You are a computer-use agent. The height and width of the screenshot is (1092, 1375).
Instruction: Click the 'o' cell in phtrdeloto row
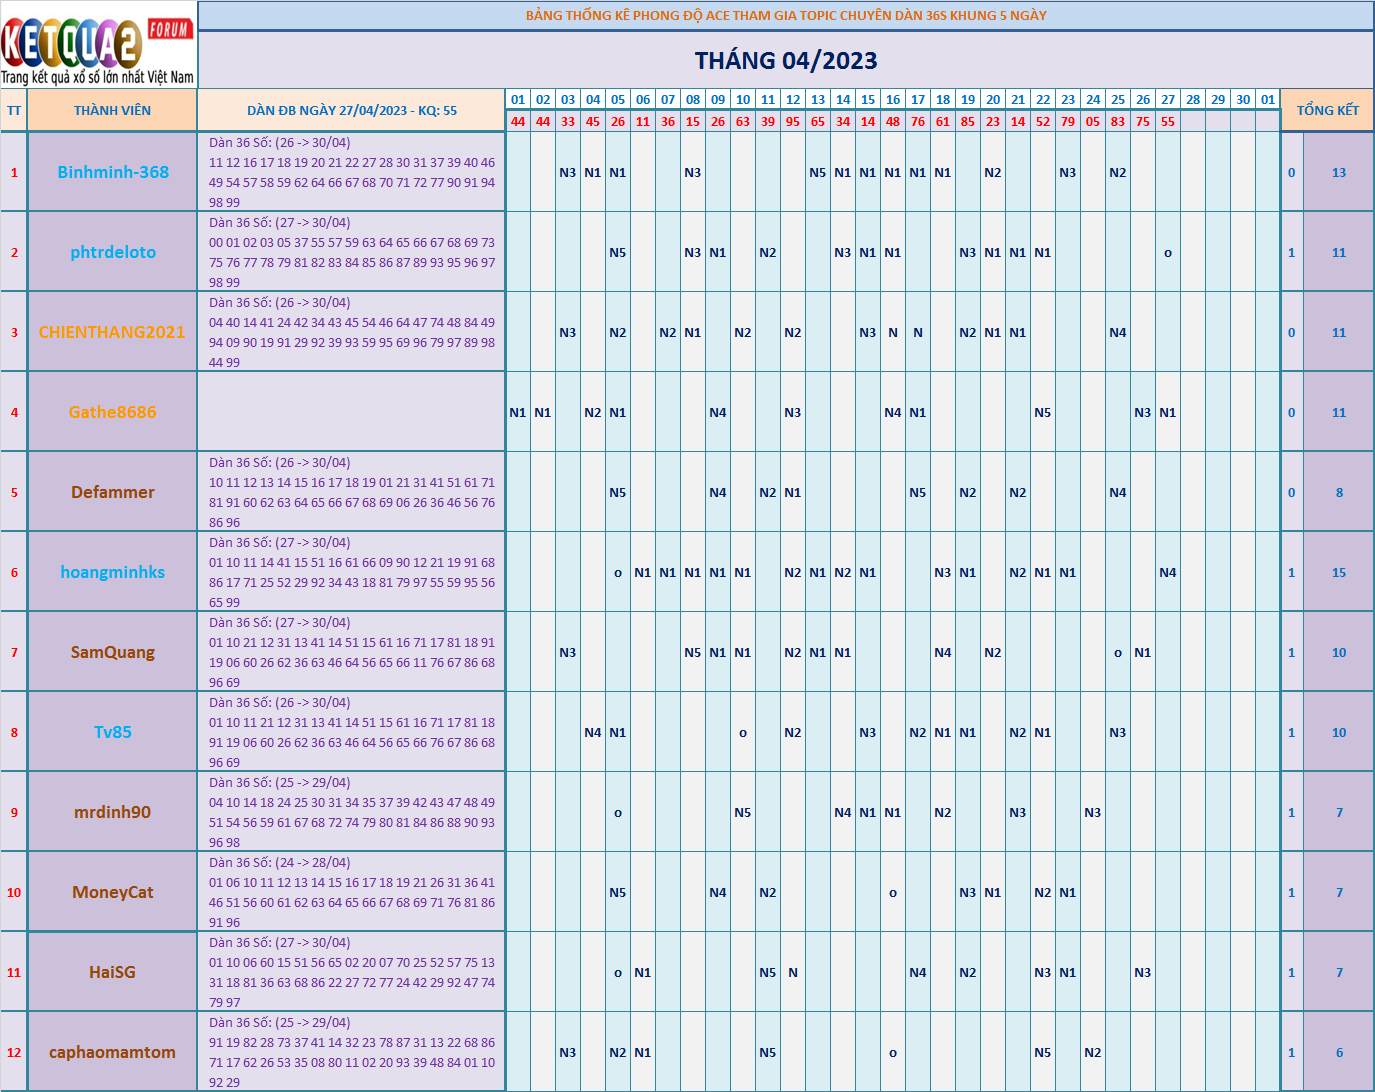click(x=1168, y=253)
